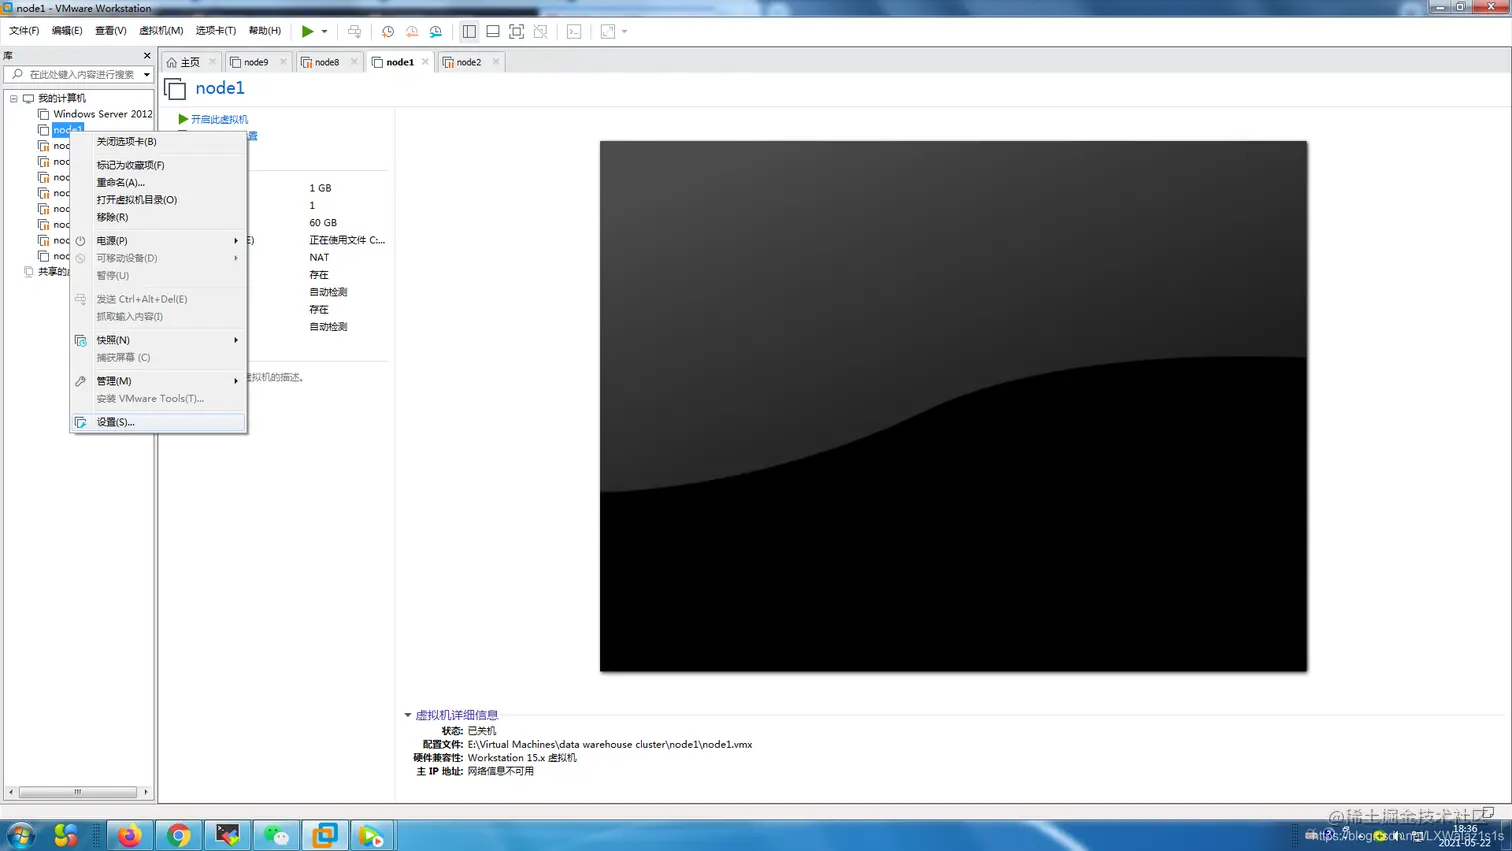Click the stretch guest display icon
1512x851 pixels.
click(x=608, y=32)
